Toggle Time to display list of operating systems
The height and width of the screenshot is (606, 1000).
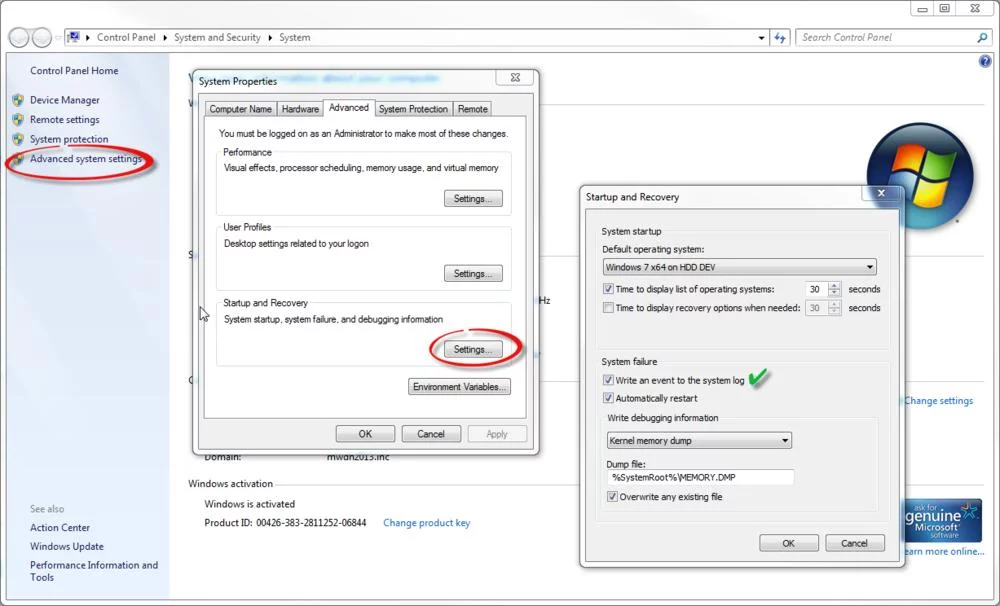pos(608,289)
